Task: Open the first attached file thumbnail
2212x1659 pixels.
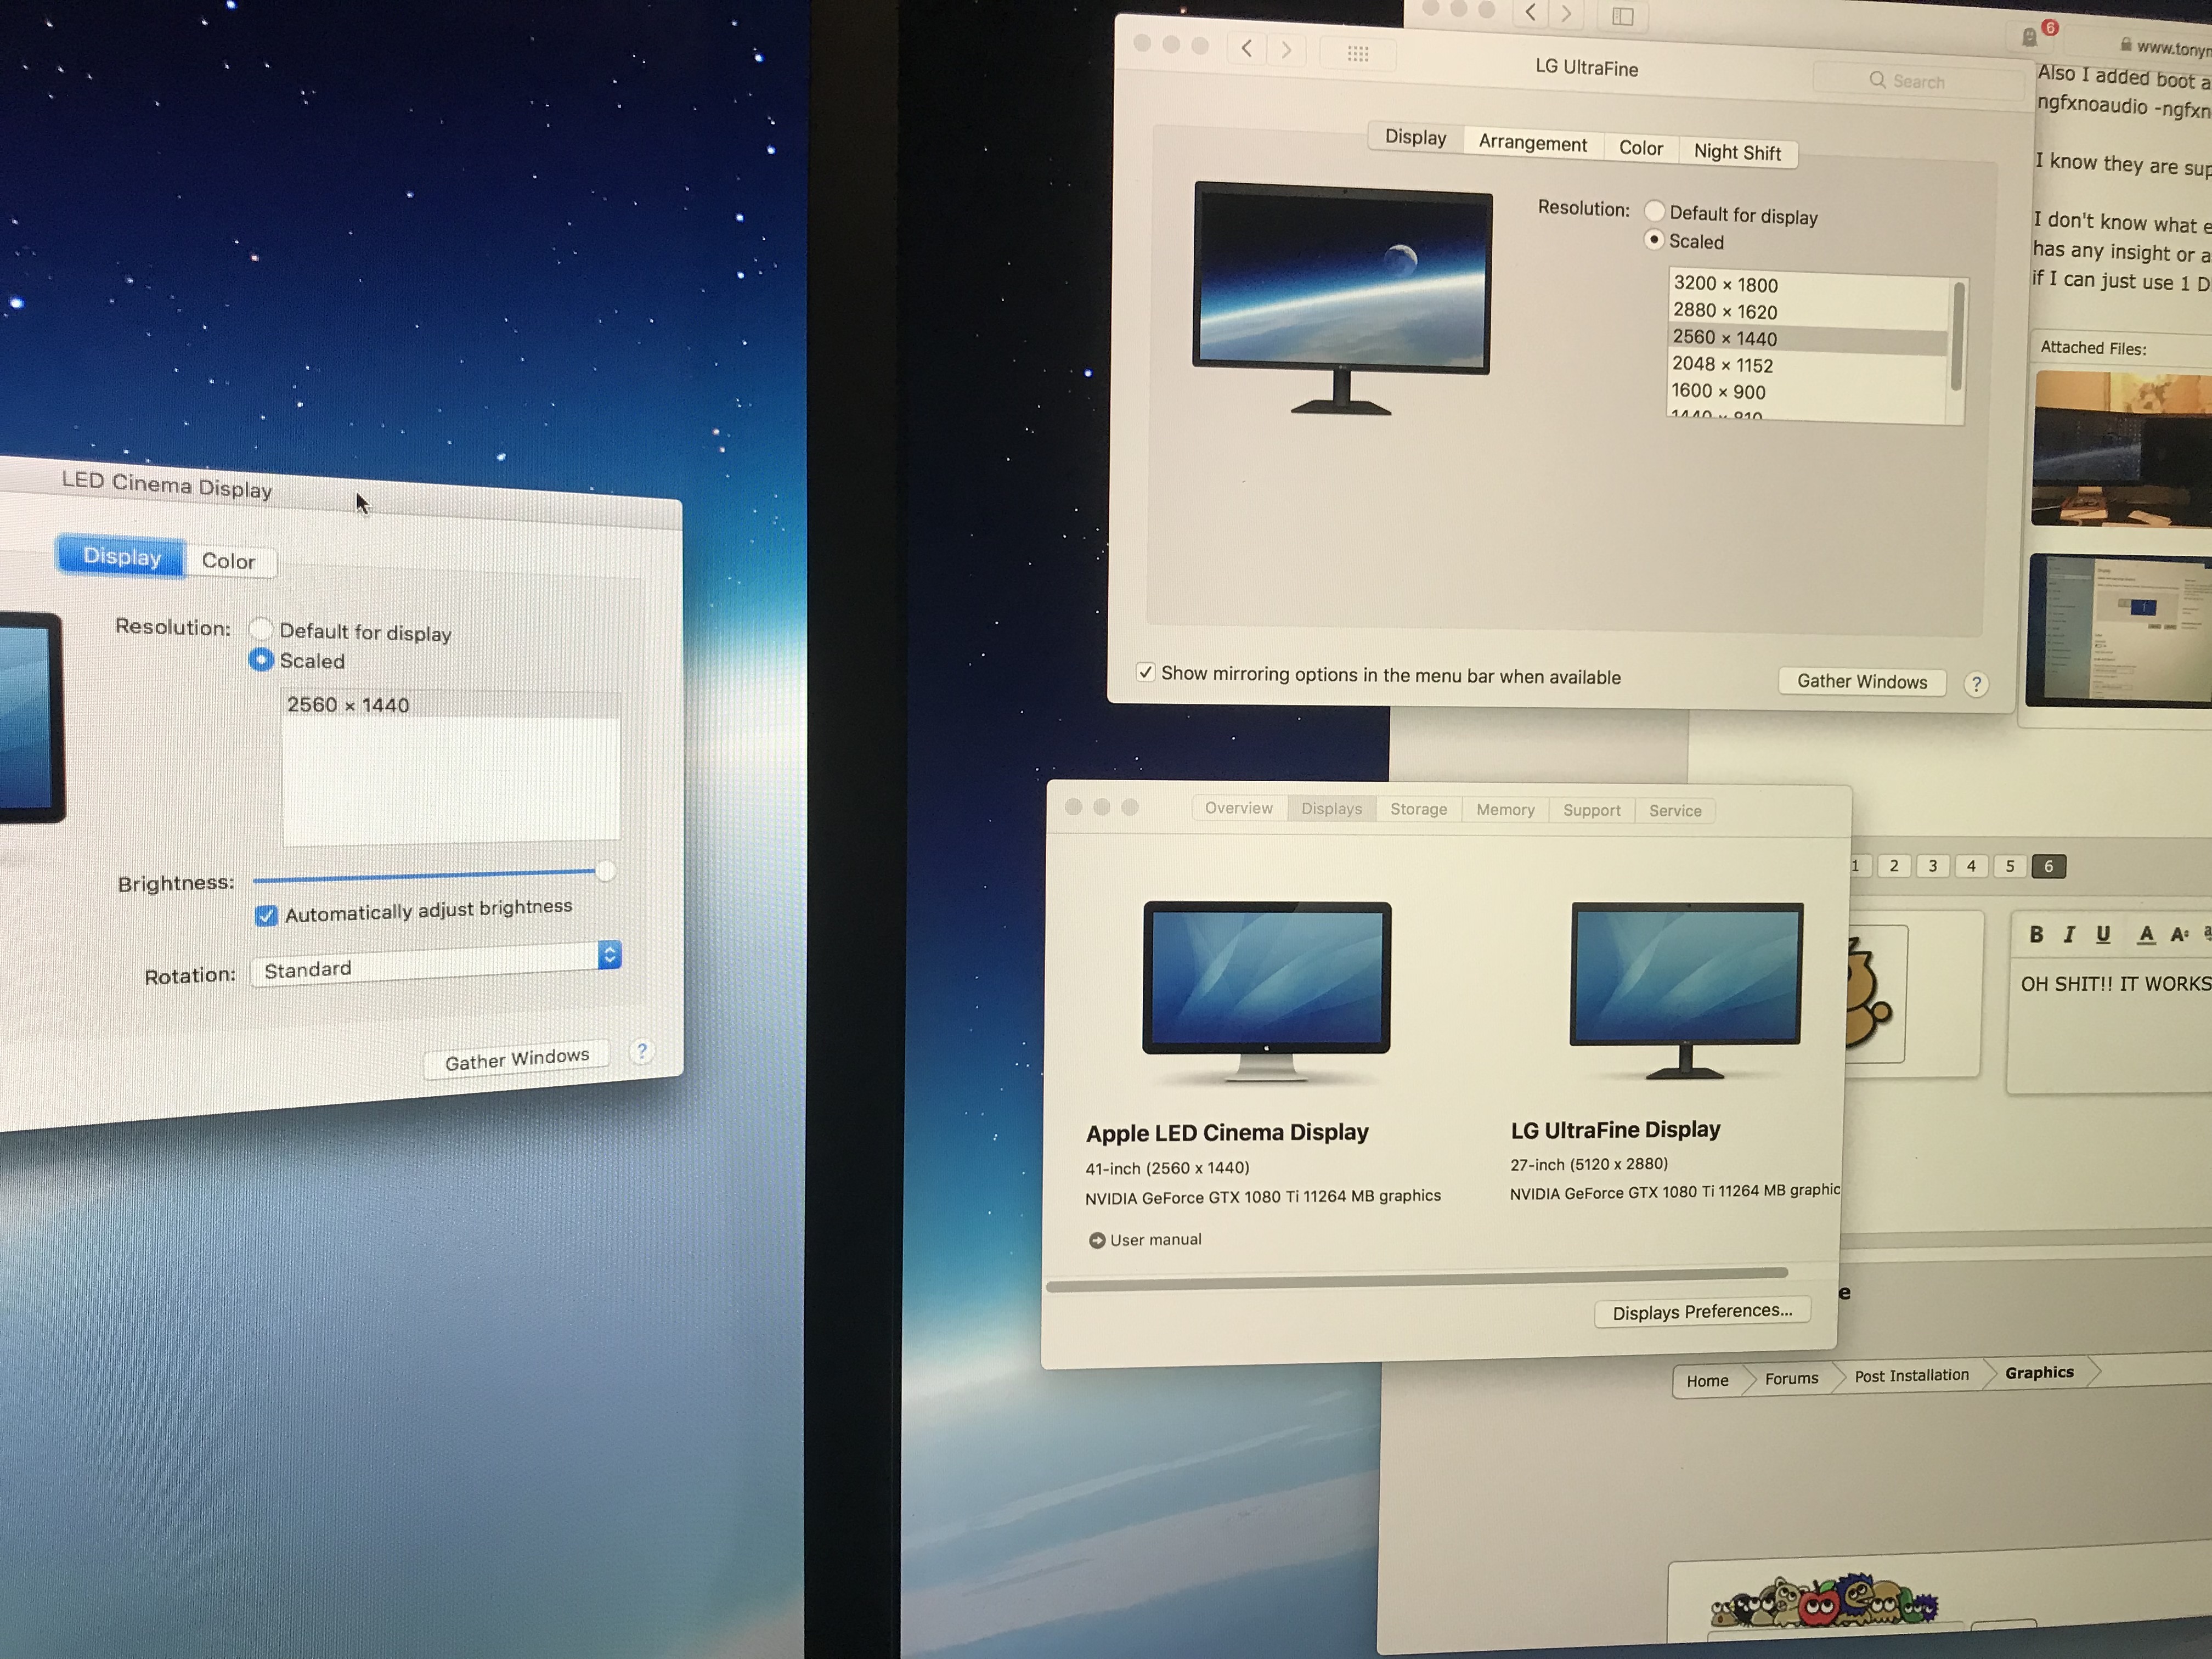Action: tap(2122, 449)
